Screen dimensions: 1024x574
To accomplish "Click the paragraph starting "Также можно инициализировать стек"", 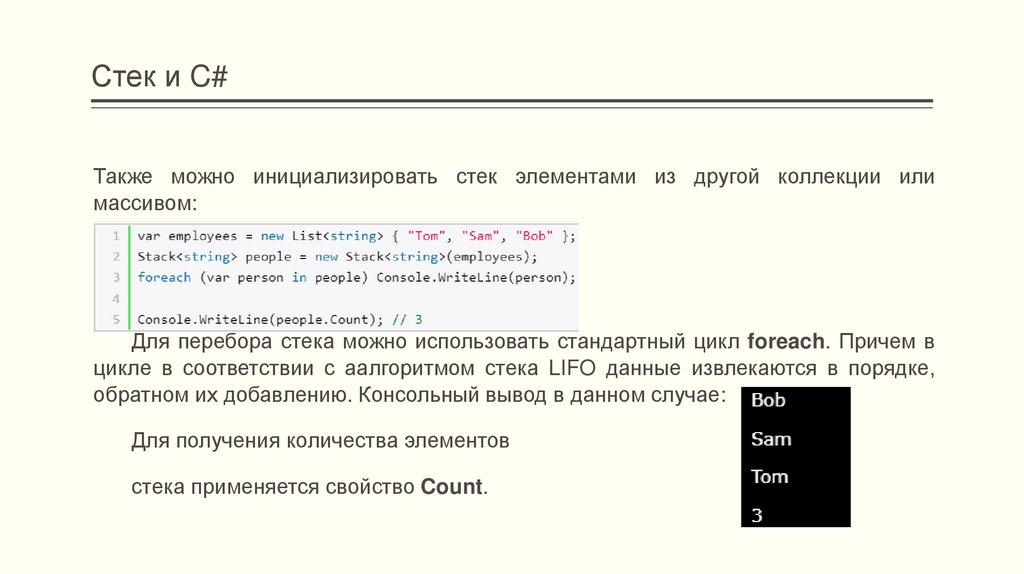I will coord(513,189).
